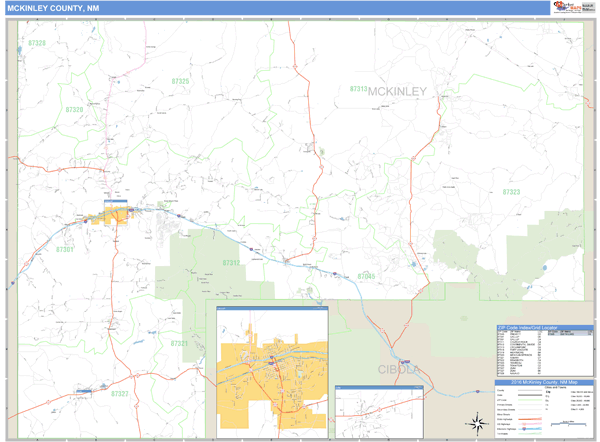
Task: Click ZIP code 87045 label
Action: 366,275
